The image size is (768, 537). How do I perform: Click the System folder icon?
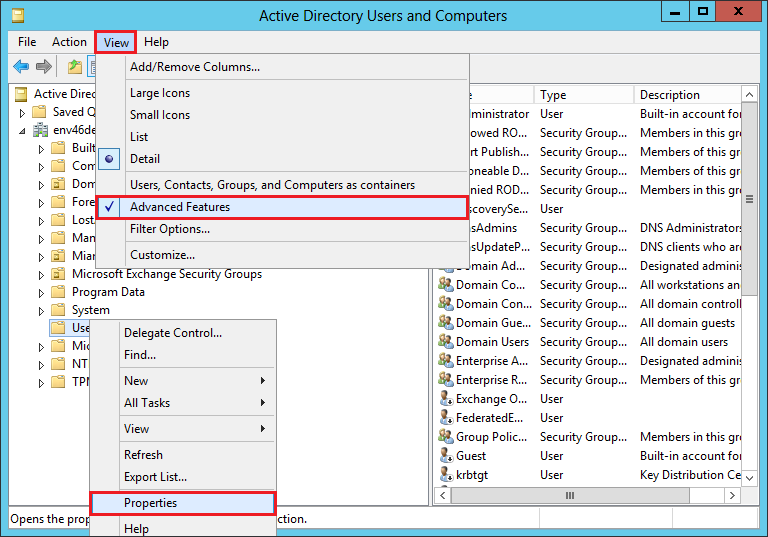pyautogui.click(x=58, y=310)
